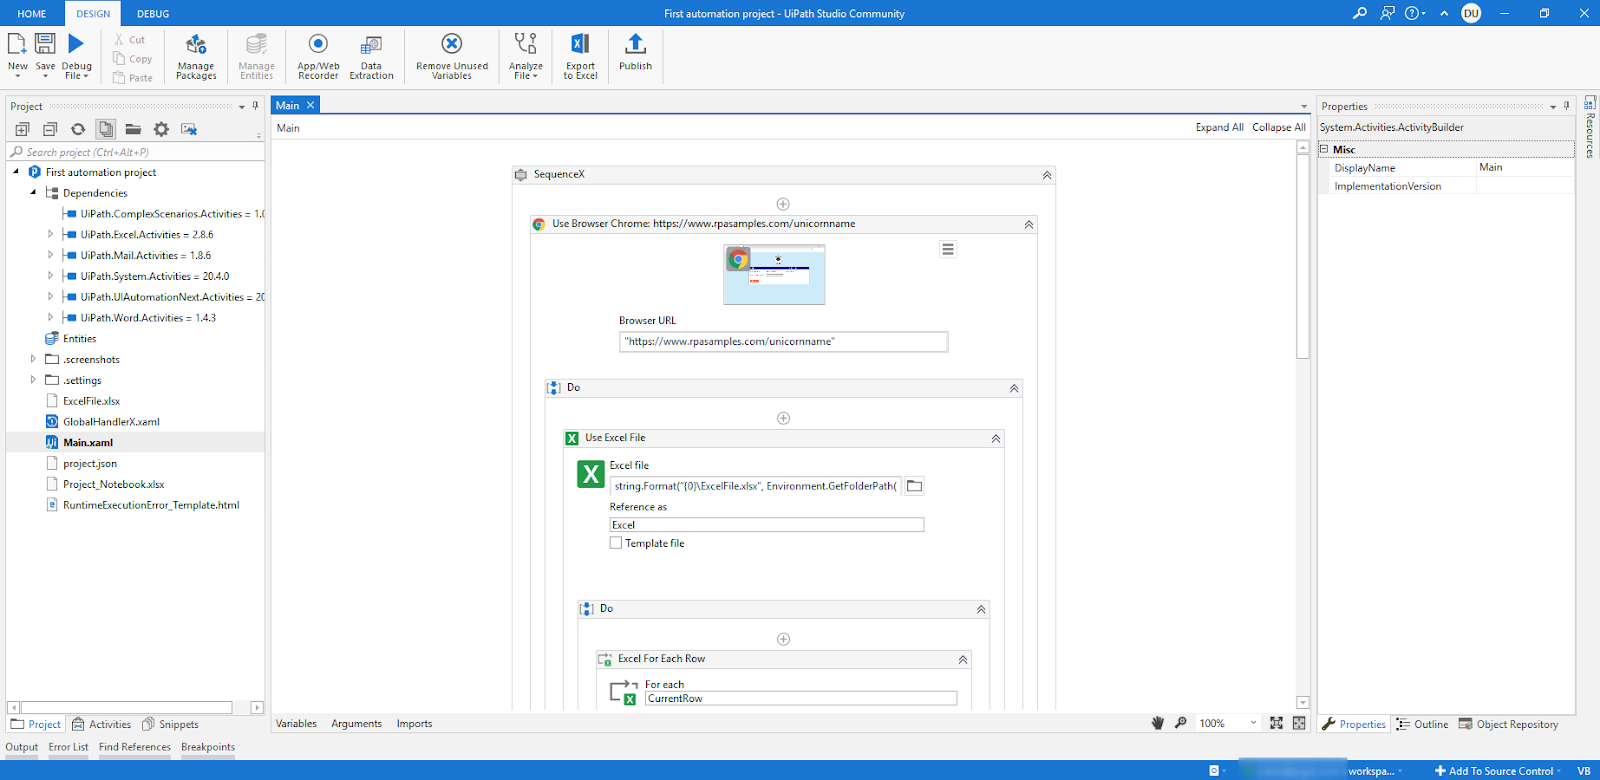Open Analyze File tool
Viewport: 1600px width, 780px height.
coord(525,56)
